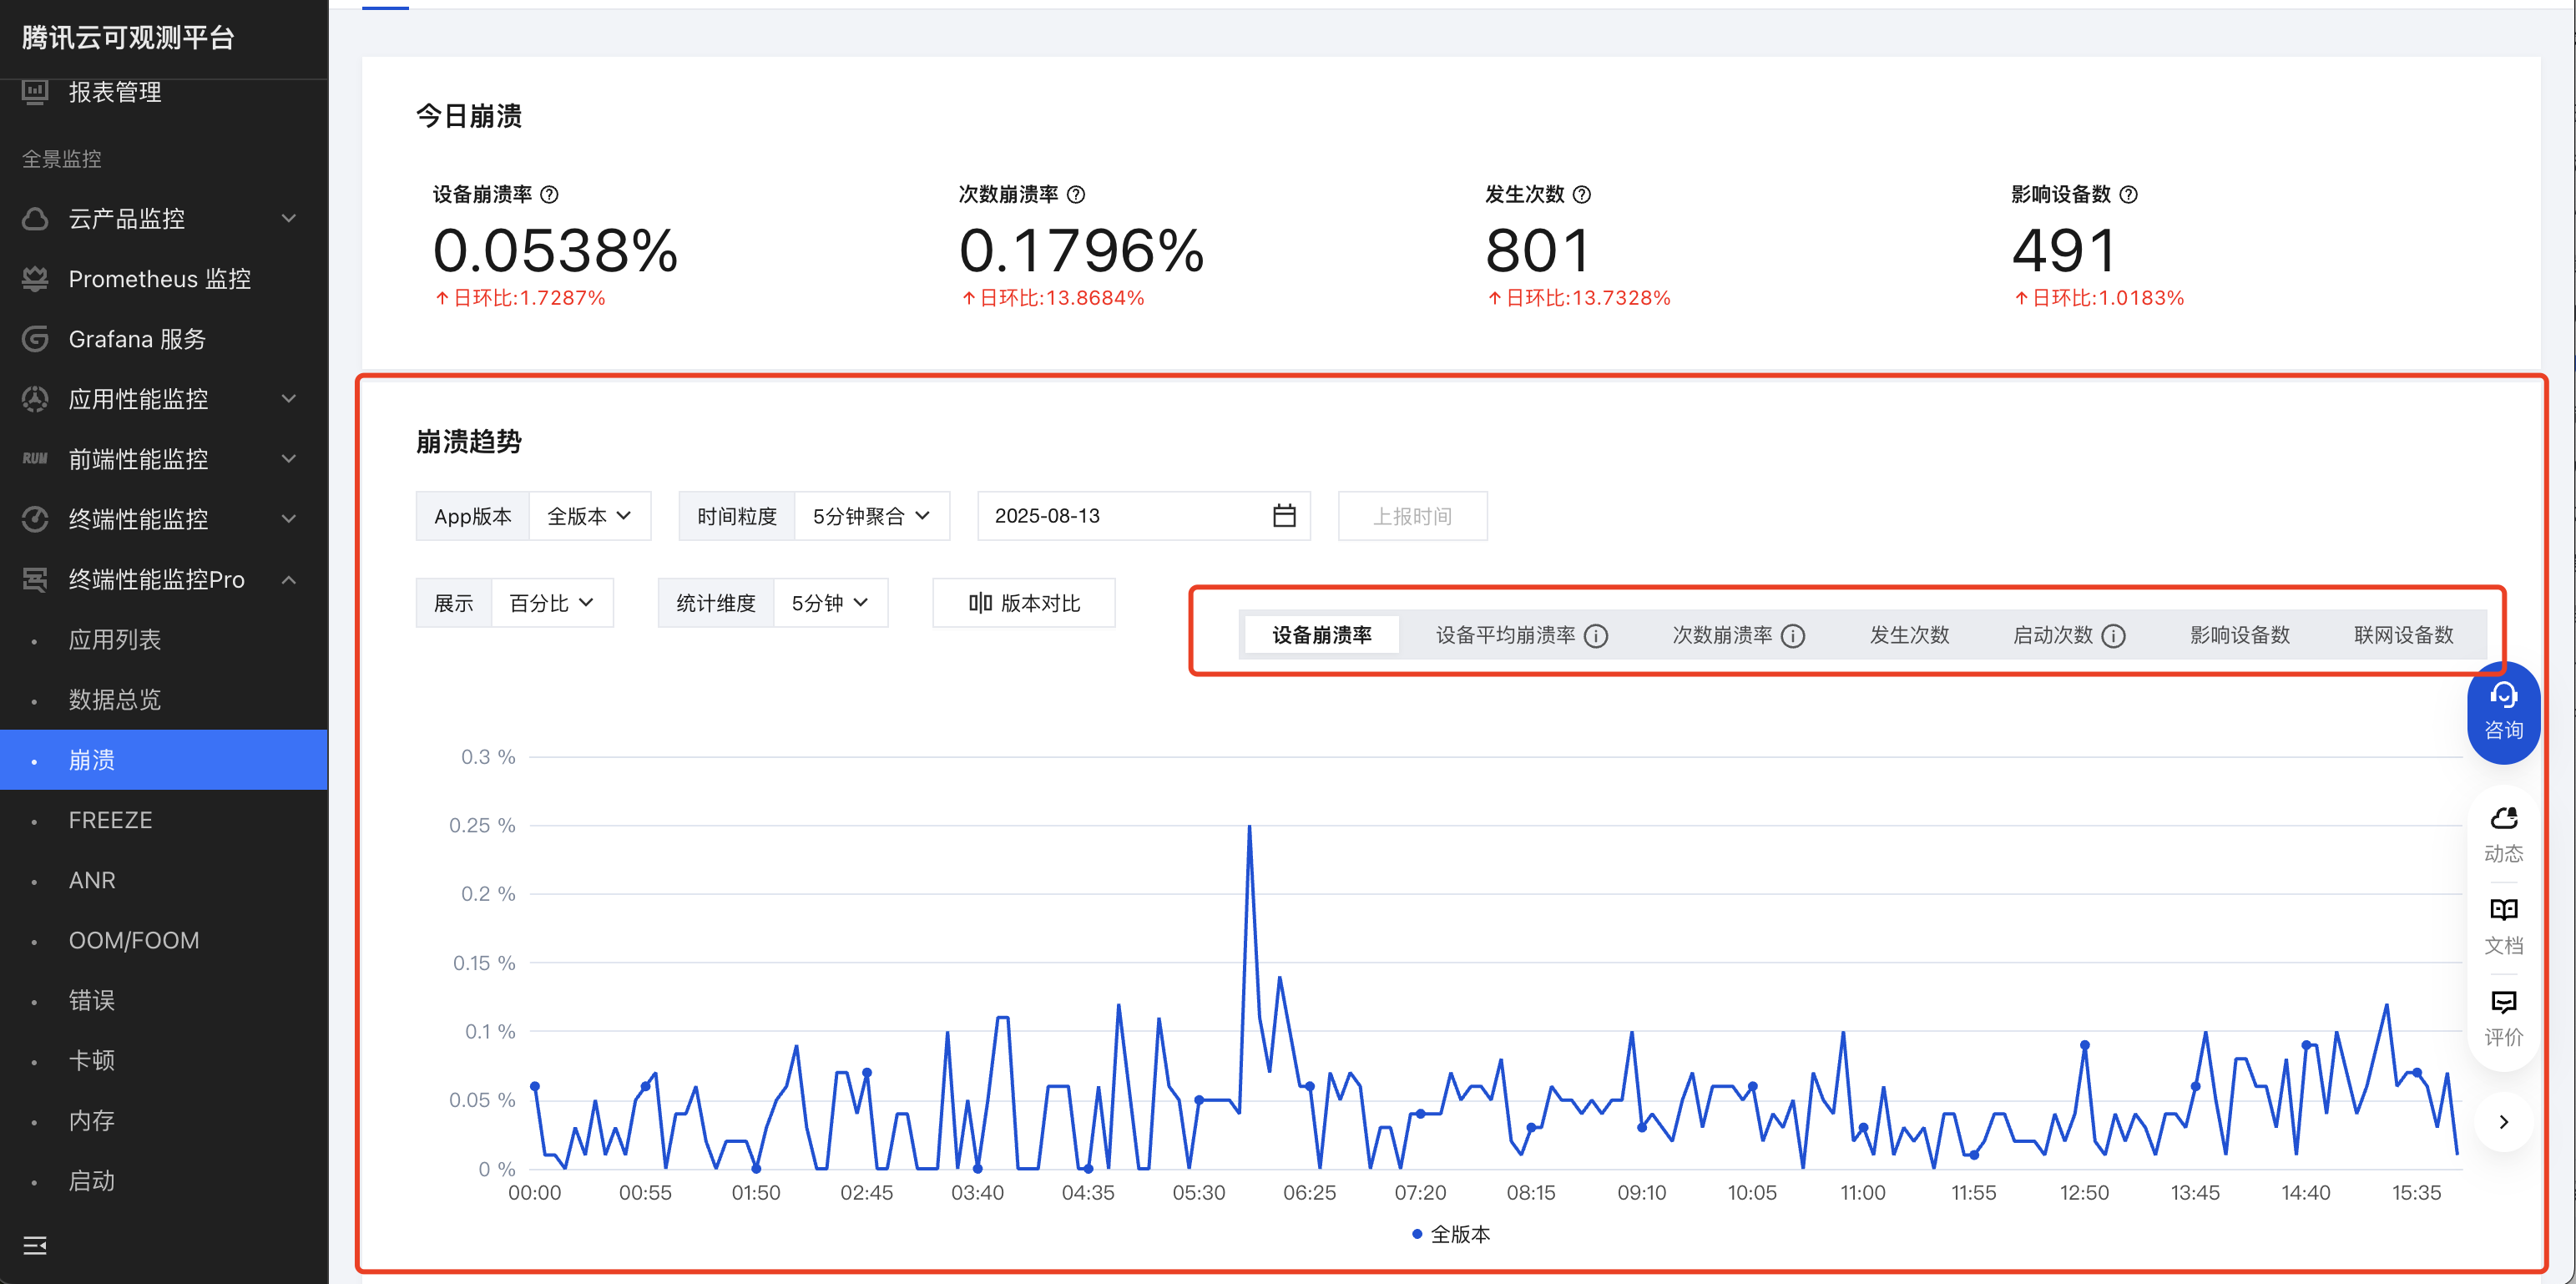Viewport: 2576px width, 1284px height.
Task: Open the 展示 百分比 dropdown
Action: tap(551, 603)
